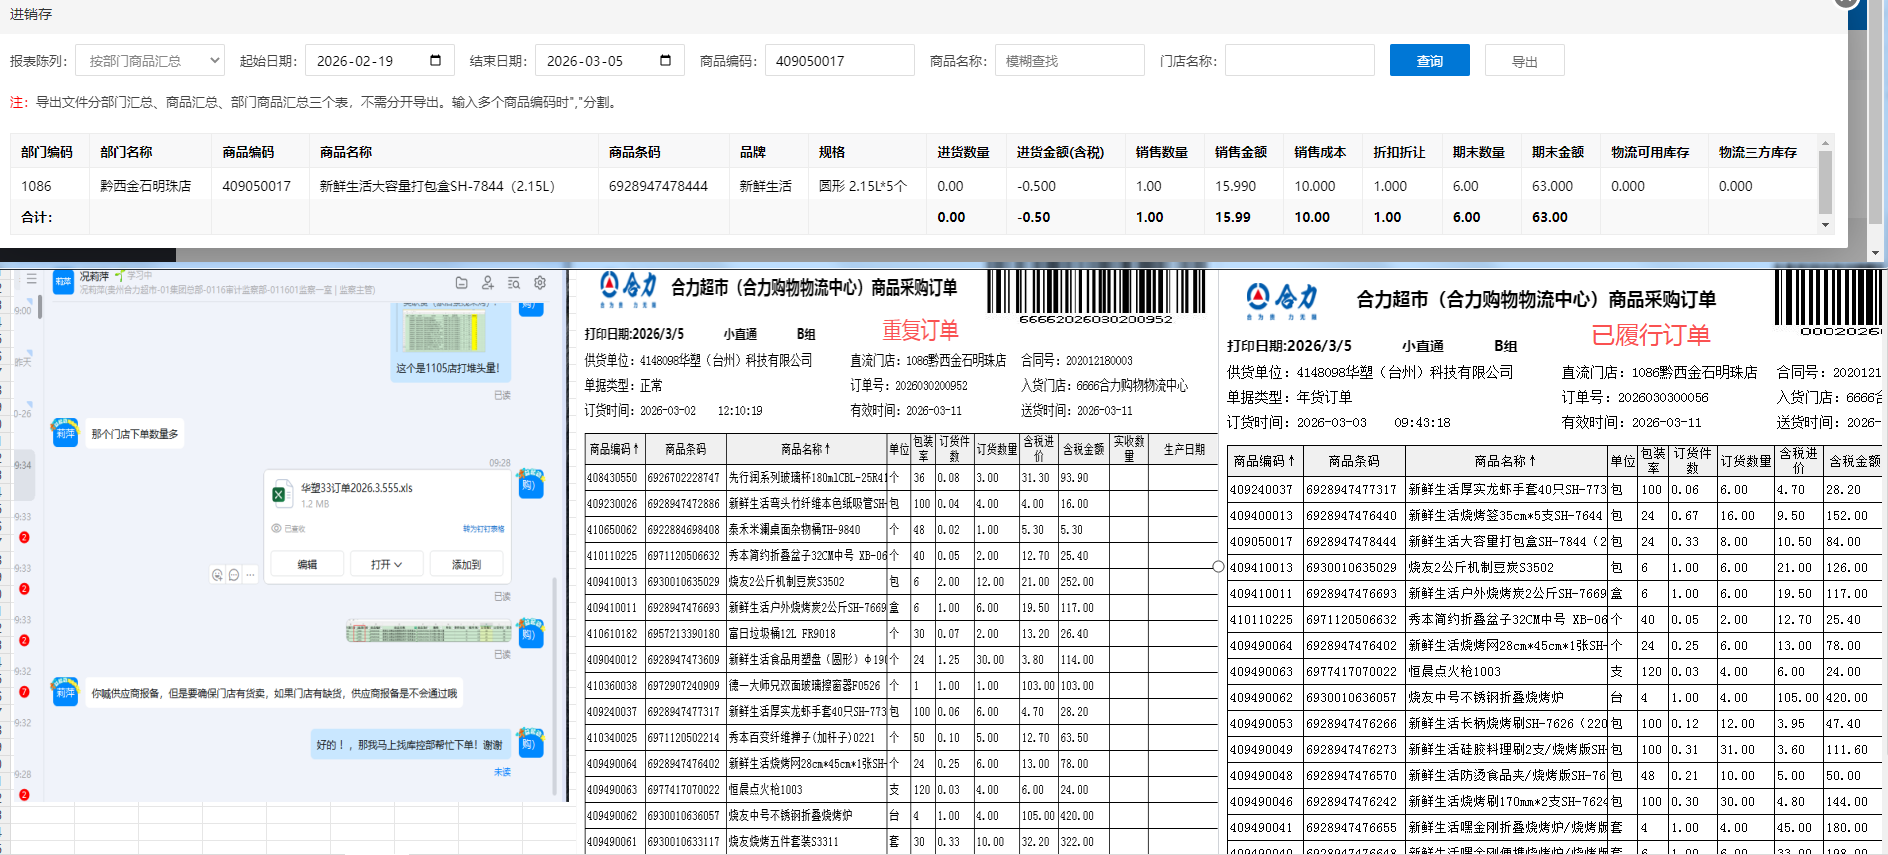Expand the 报表陈列 dropdown
Viewport: 1888px width, 855px height.
150,61
